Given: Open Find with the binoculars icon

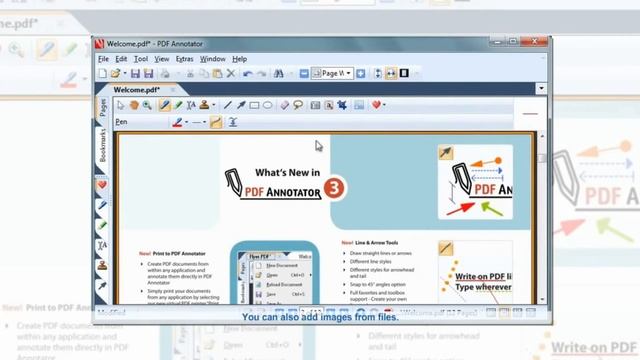Looking at the screenshot, I should point(279,73).
